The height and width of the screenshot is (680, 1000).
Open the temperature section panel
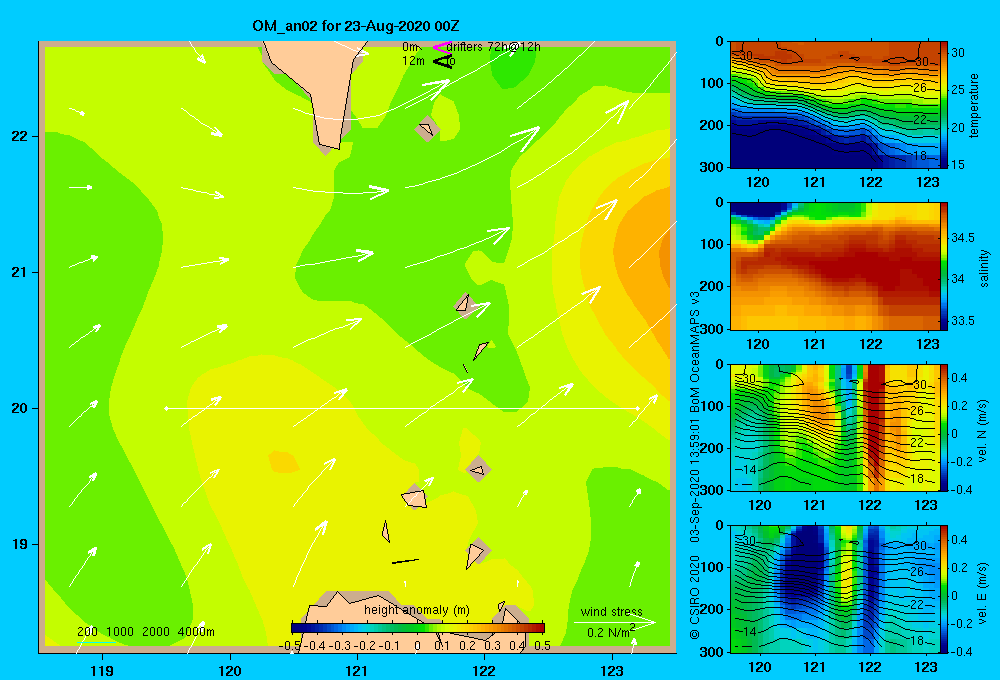pyautogui.click(x=835, y=105)
